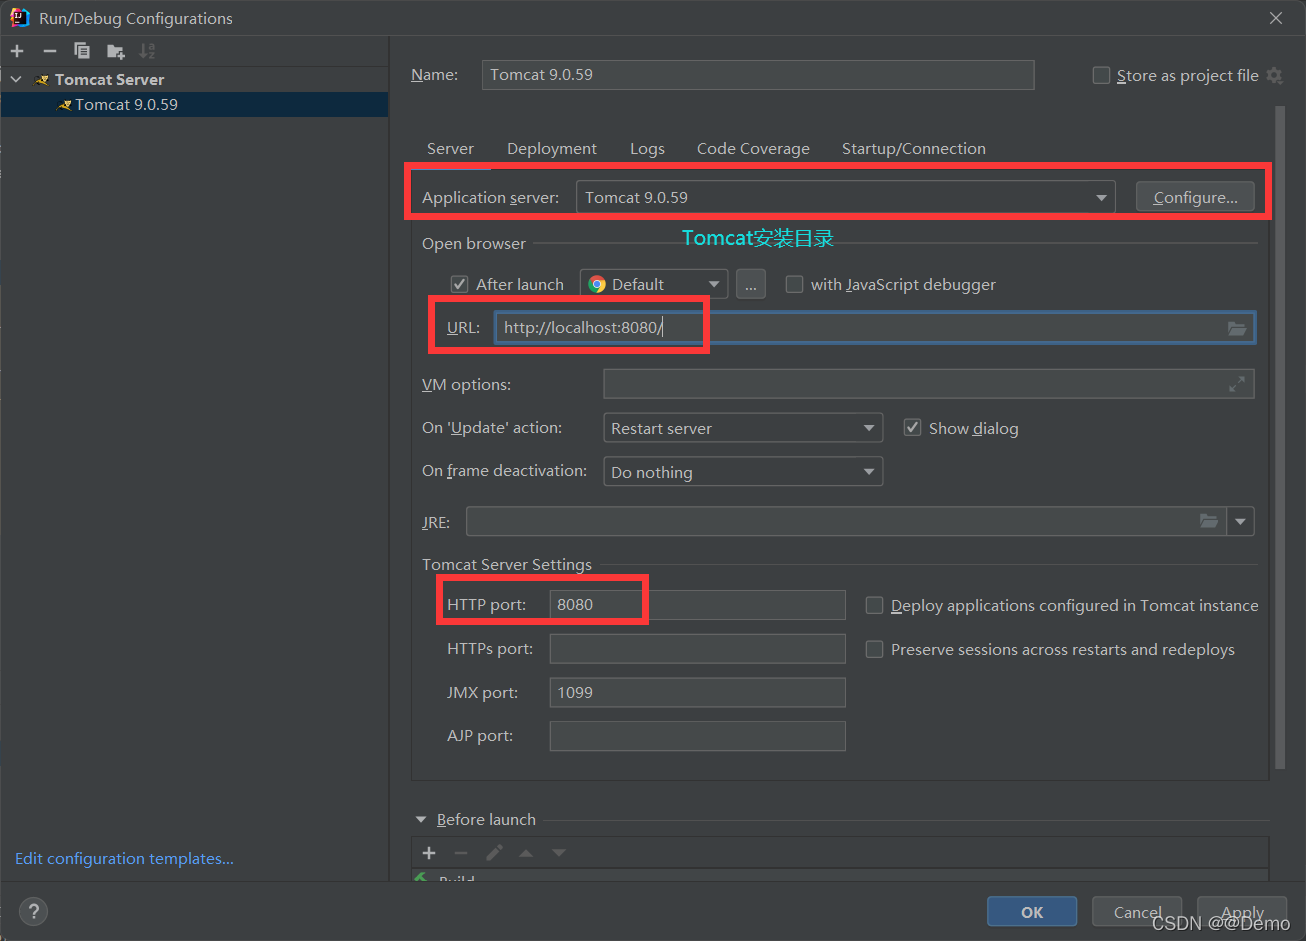Enable Store as project file checkbox
This screenshot has width=1306, height=941.
(1102, 75)
